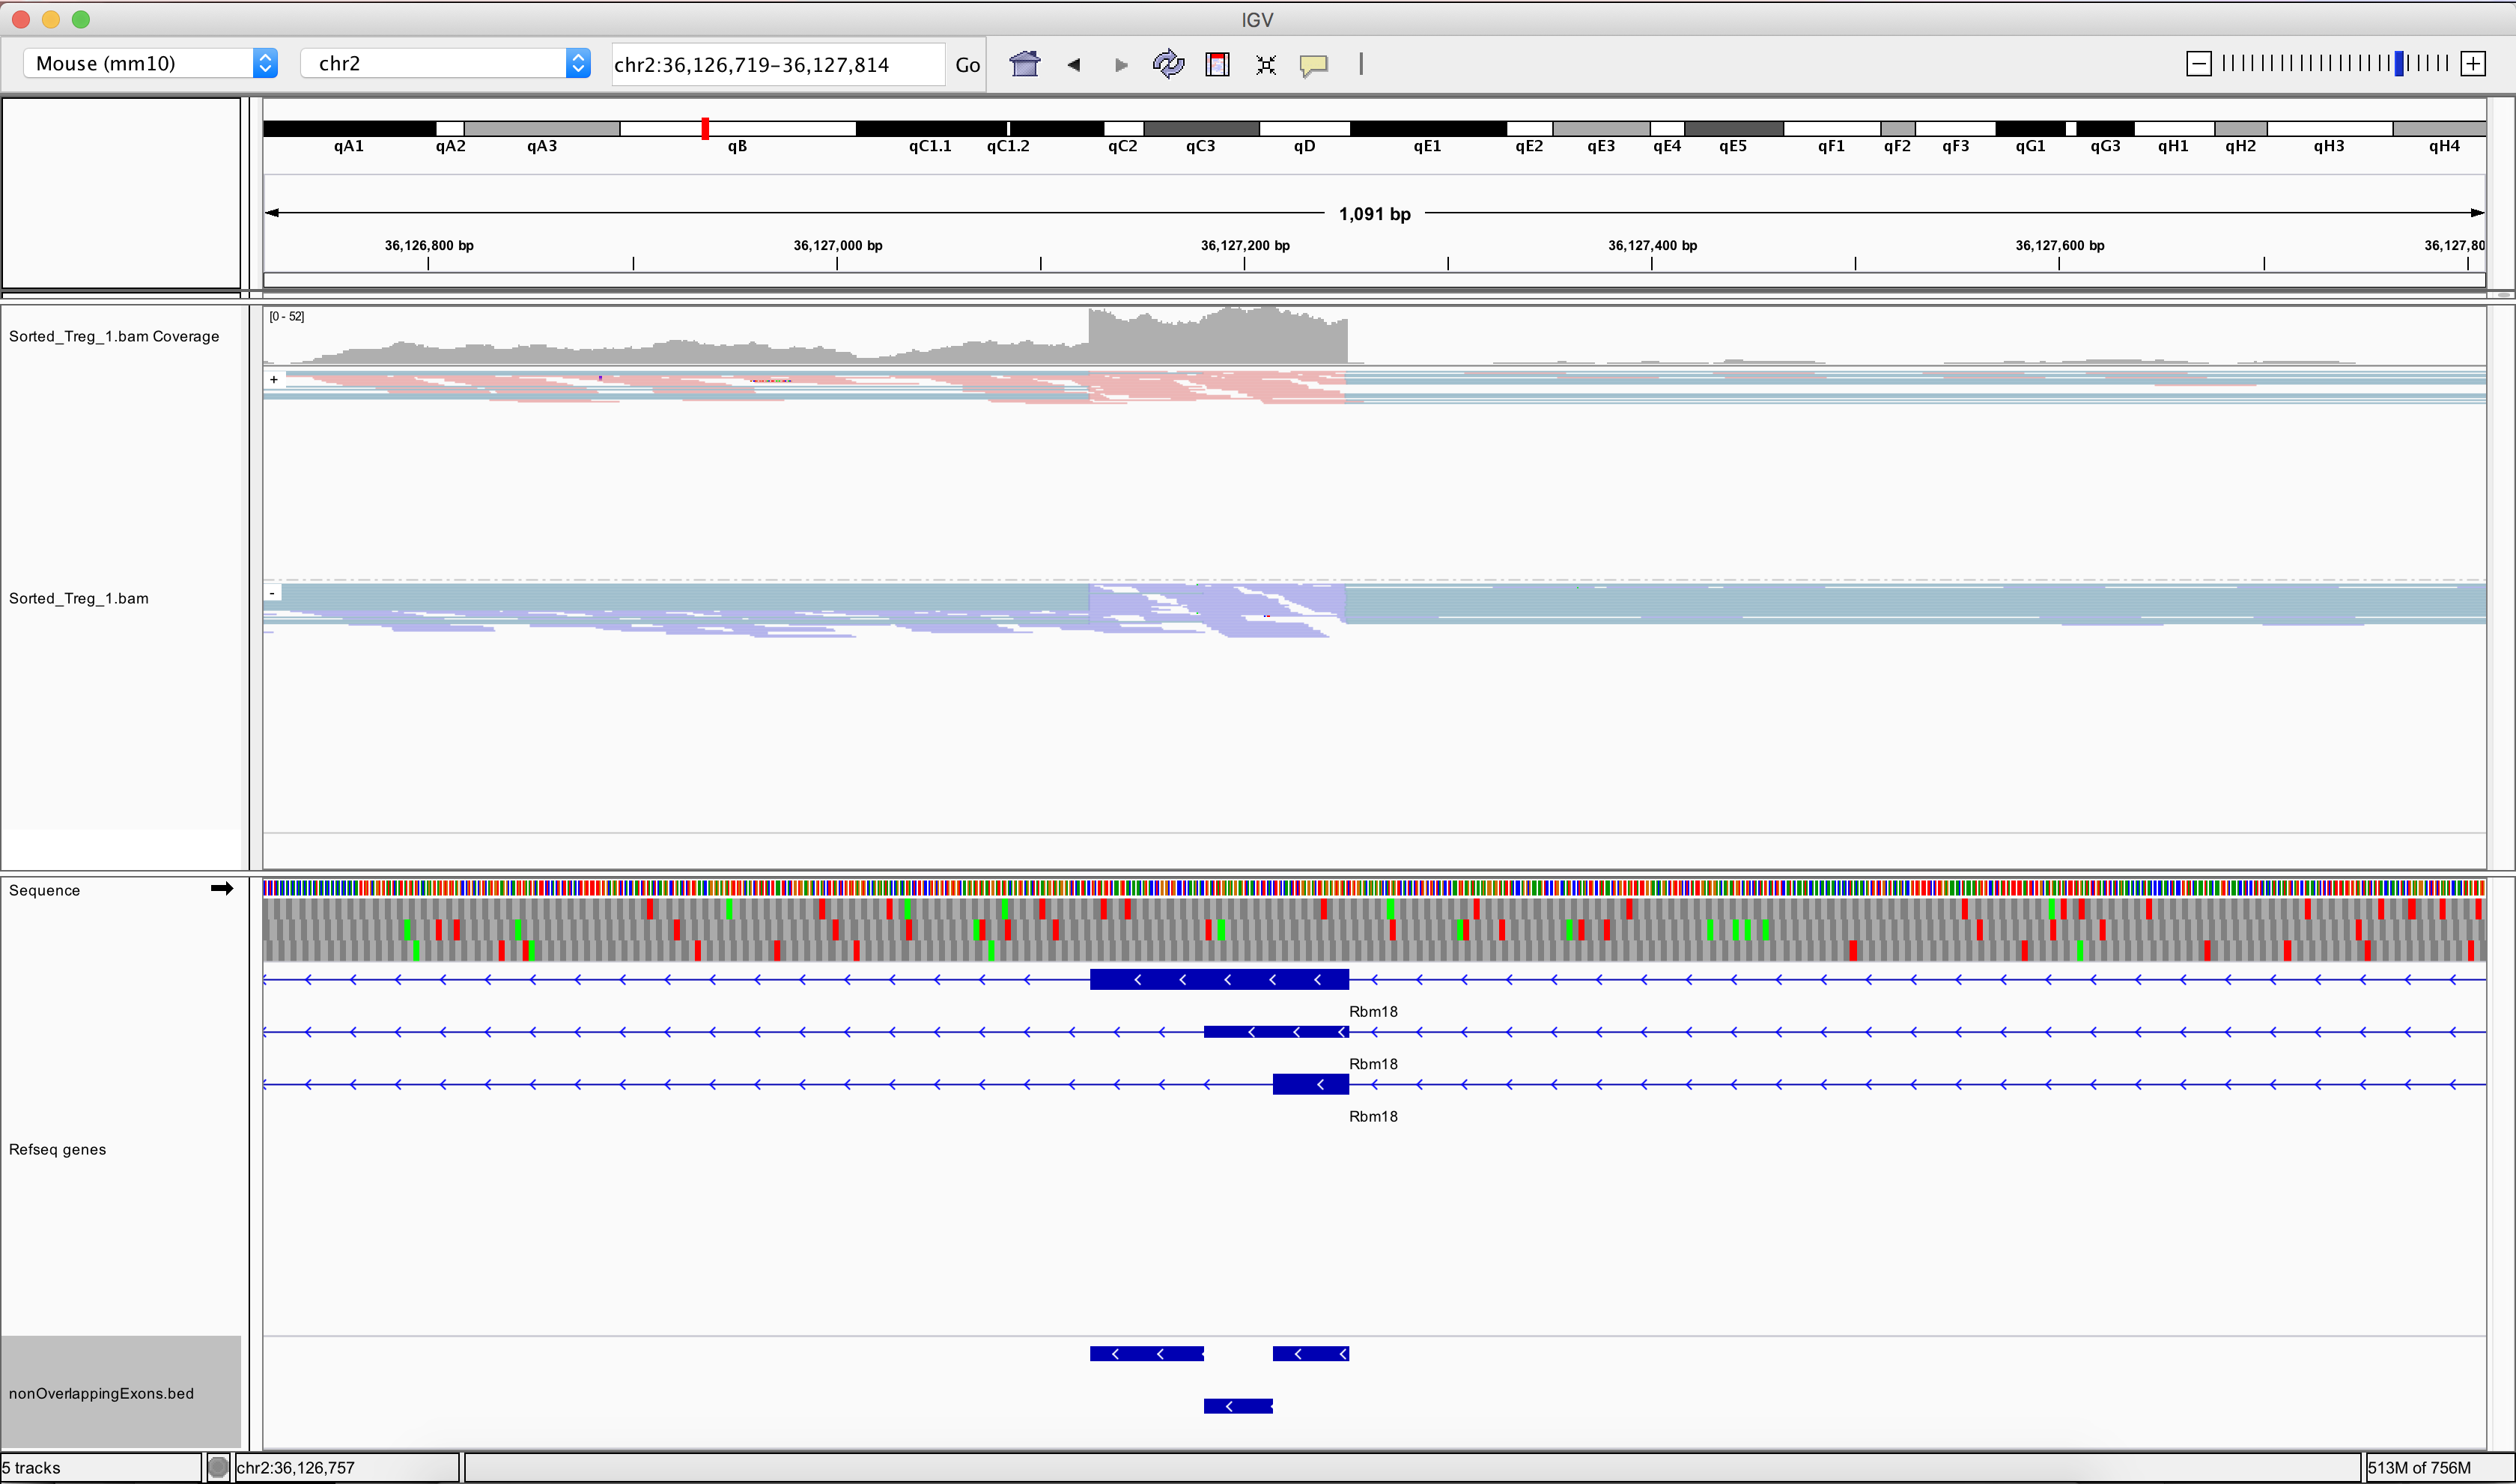Viewport: 2516px width, 1484px height.
Task: Click the third Rbm18 transcript exon
Action: click(x=1311, y=1084)
